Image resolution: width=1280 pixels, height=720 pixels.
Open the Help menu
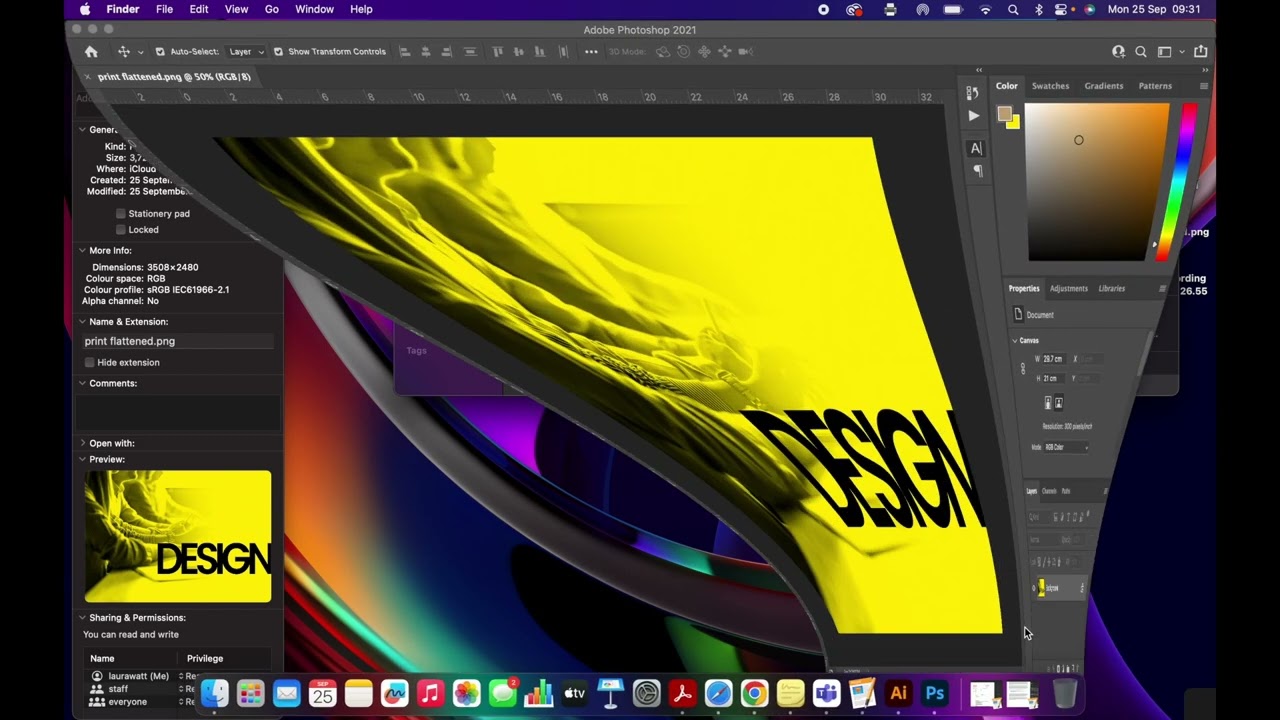361,10
